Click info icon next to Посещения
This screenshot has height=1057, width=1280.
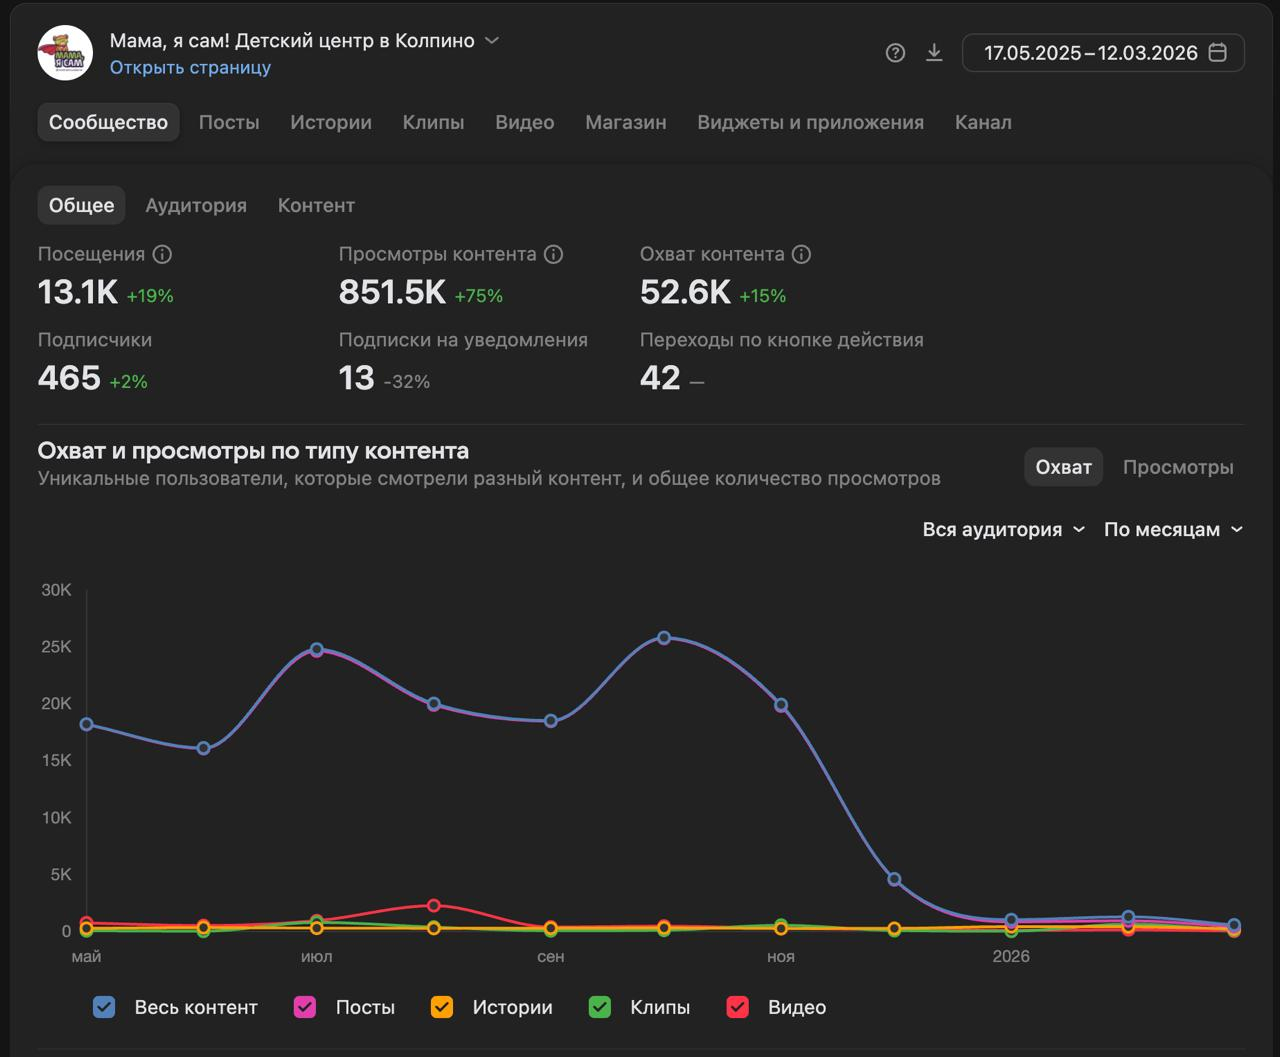161,255
